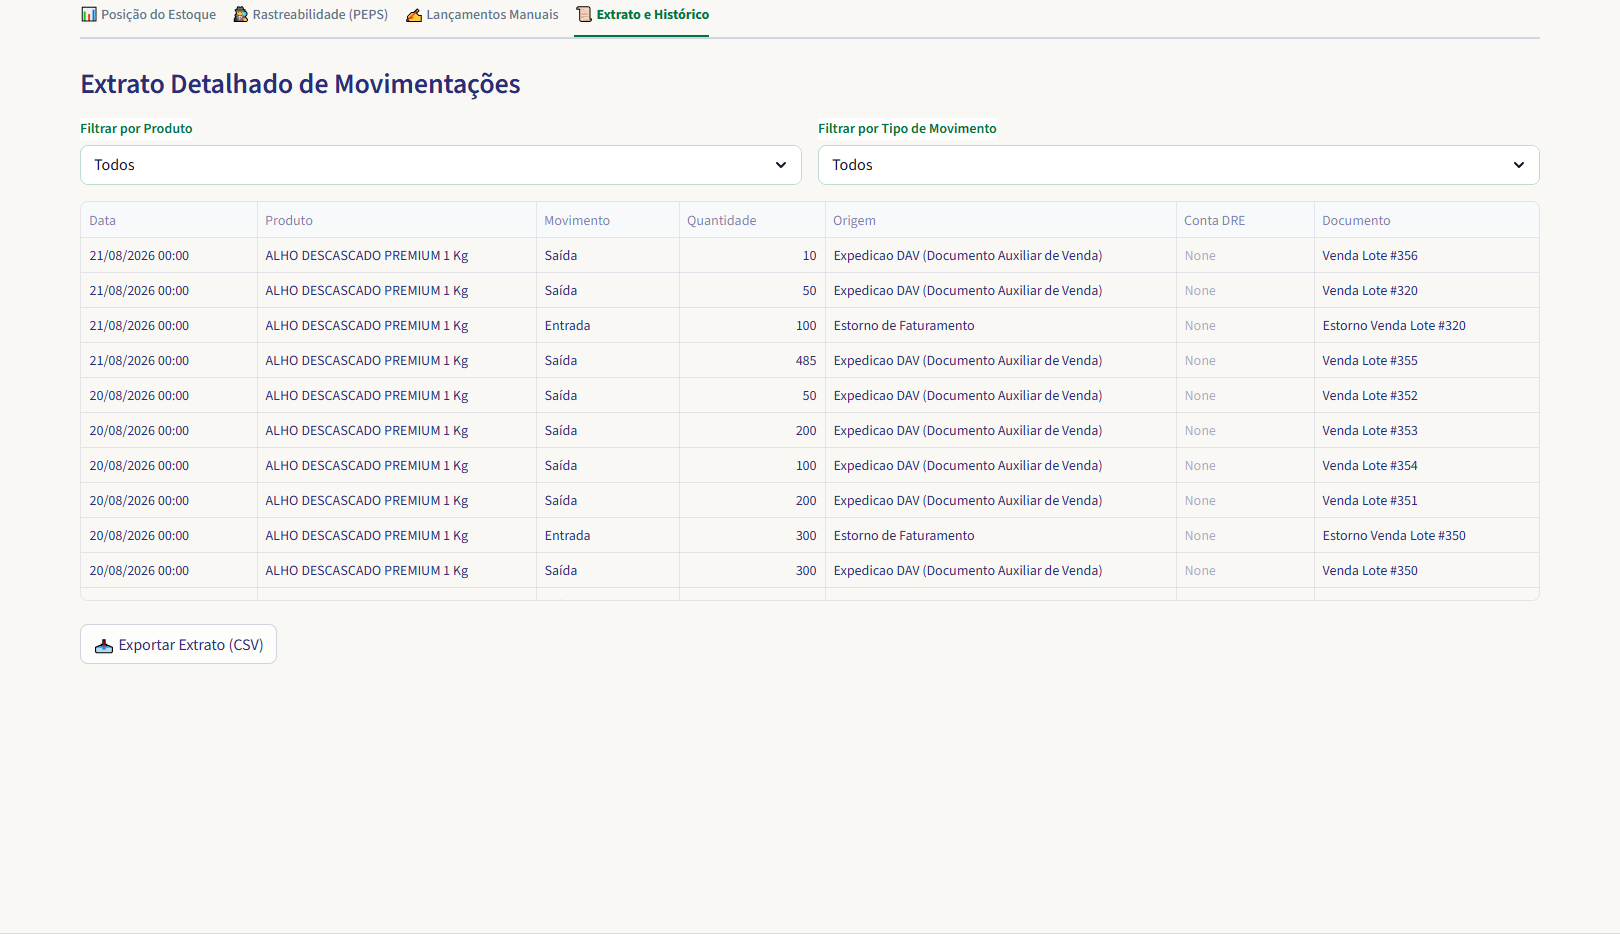
Task: Select the Extrato e Histórico tab
Action: pyautogui.click(x=642, y=14)
